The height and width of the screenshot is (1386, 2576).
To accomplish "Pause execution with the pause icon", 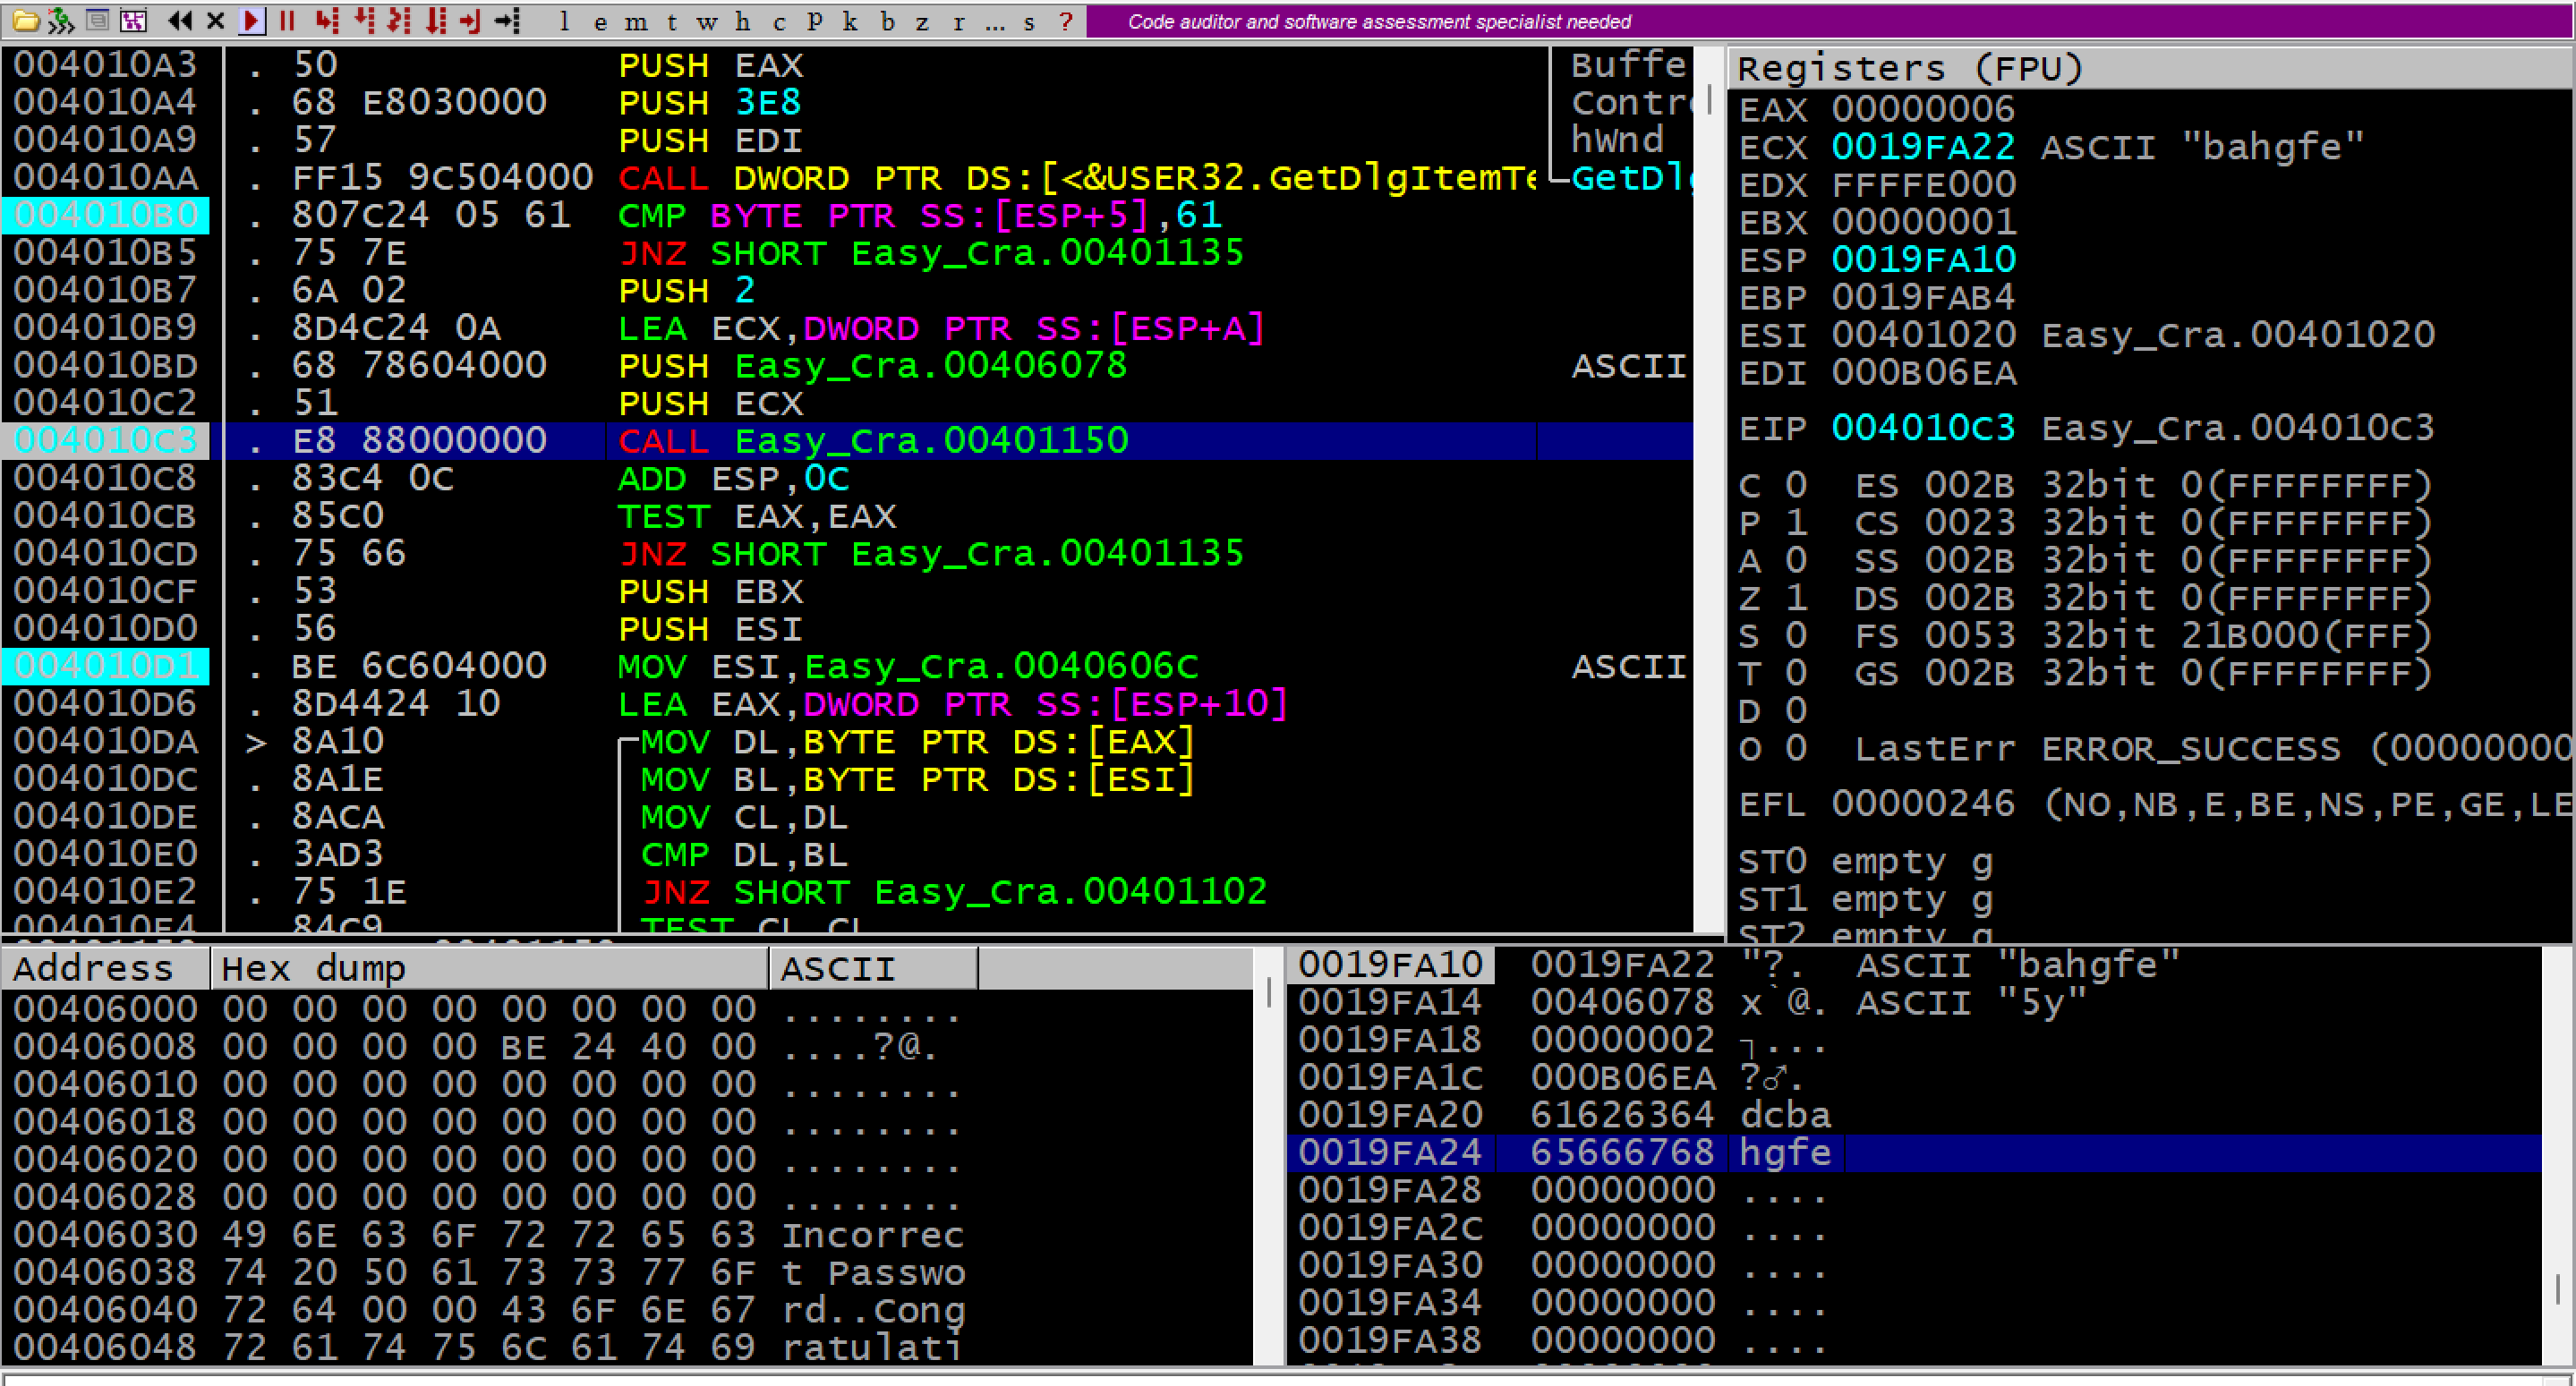I will pos(287,20).
